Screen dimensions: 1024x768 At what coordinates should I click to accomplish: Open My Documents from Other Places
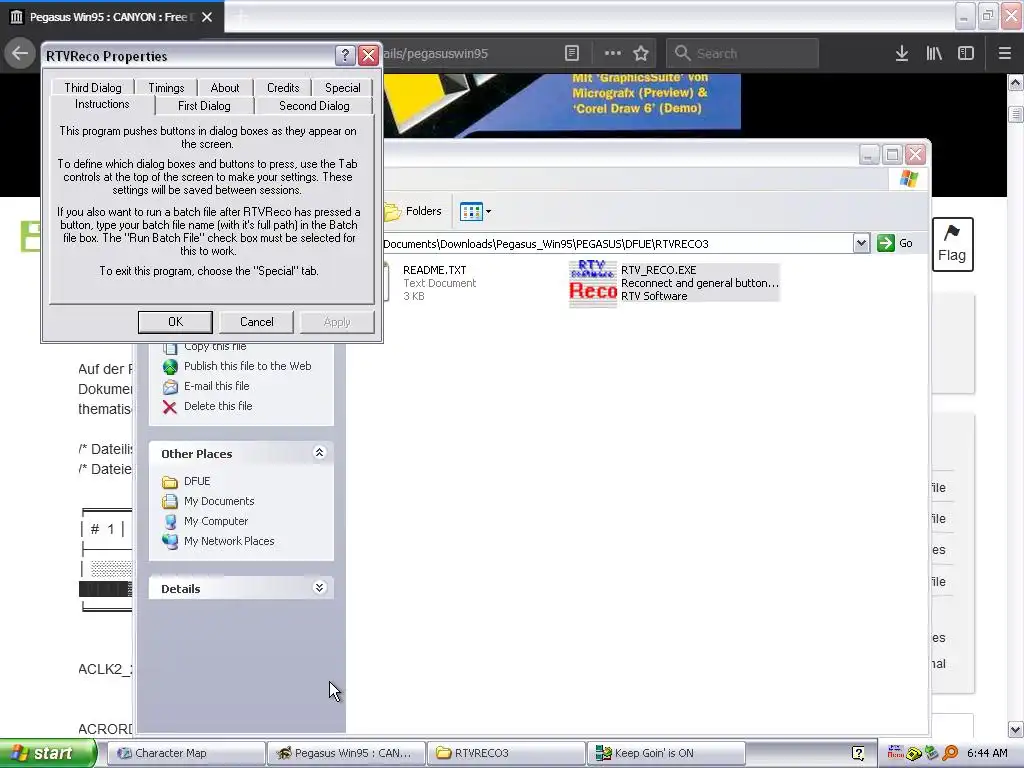(219, 501)
